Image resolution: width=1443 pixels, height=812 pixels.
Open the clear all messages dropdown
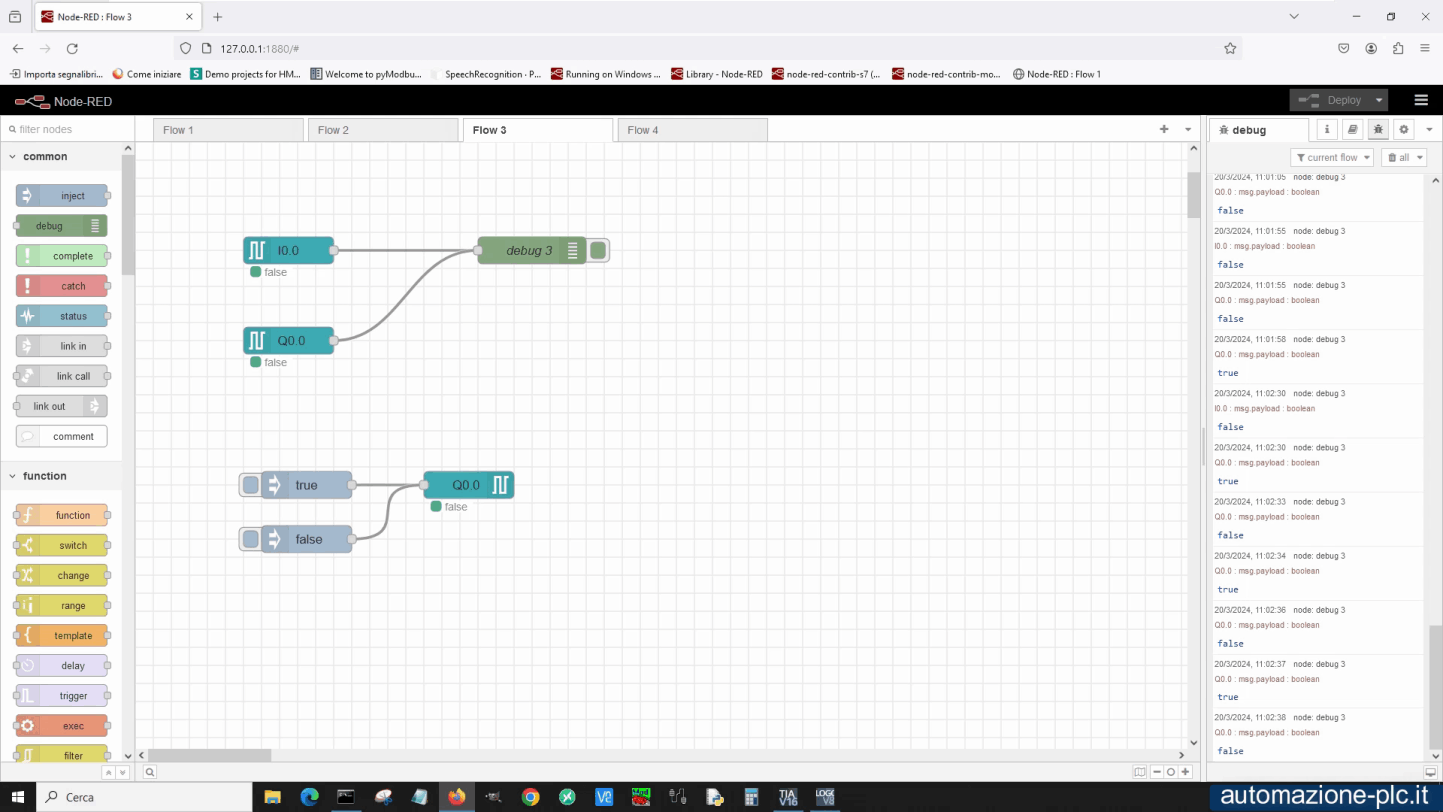(x=1404, y=157)
